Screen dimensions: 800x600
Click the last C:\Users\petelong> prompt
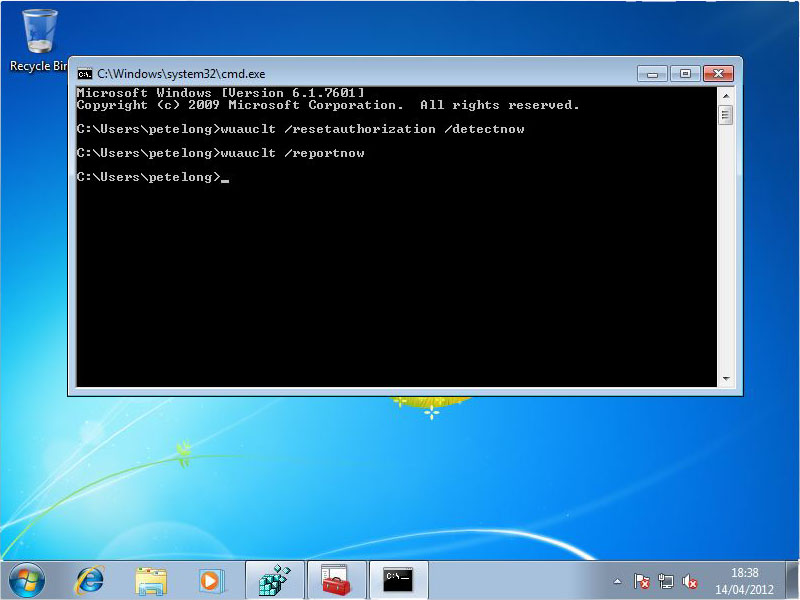tap(148, 177)
